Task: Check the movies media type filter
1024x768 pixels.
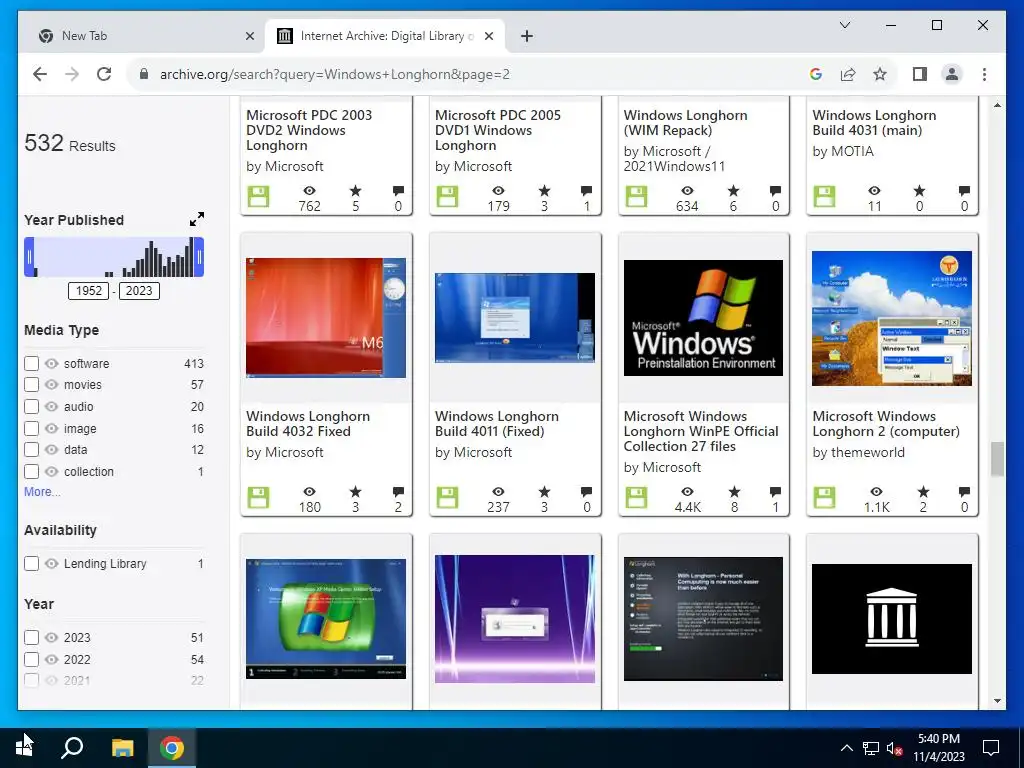Action: click(x=31, y=385)
